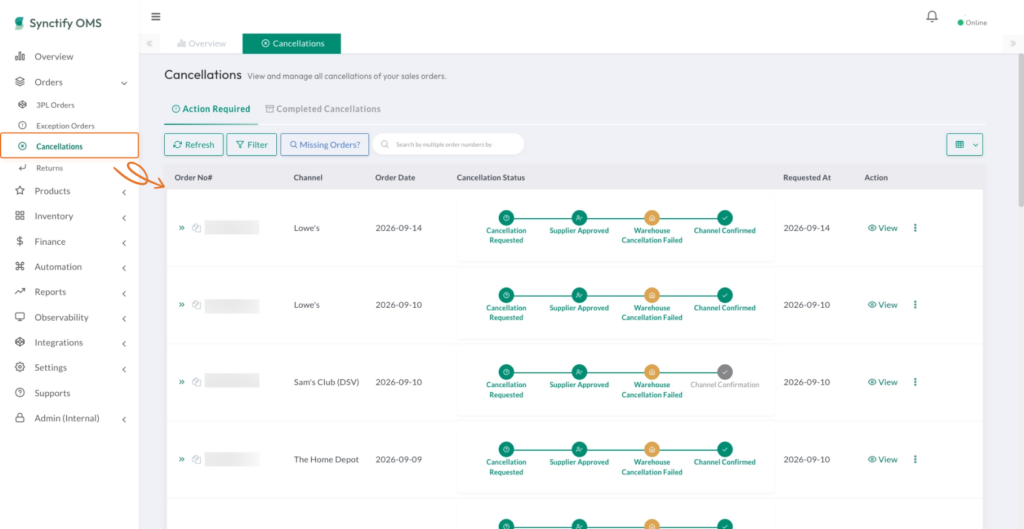Switch to Completed Cancellations tab

coord(323,109)
